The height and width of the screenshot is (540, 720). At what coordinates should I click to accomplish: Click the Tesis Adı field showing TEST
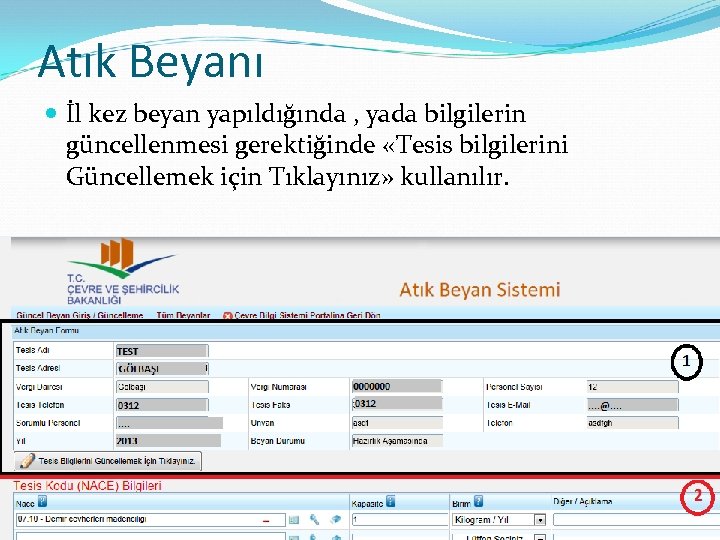(x=162, y=351)
